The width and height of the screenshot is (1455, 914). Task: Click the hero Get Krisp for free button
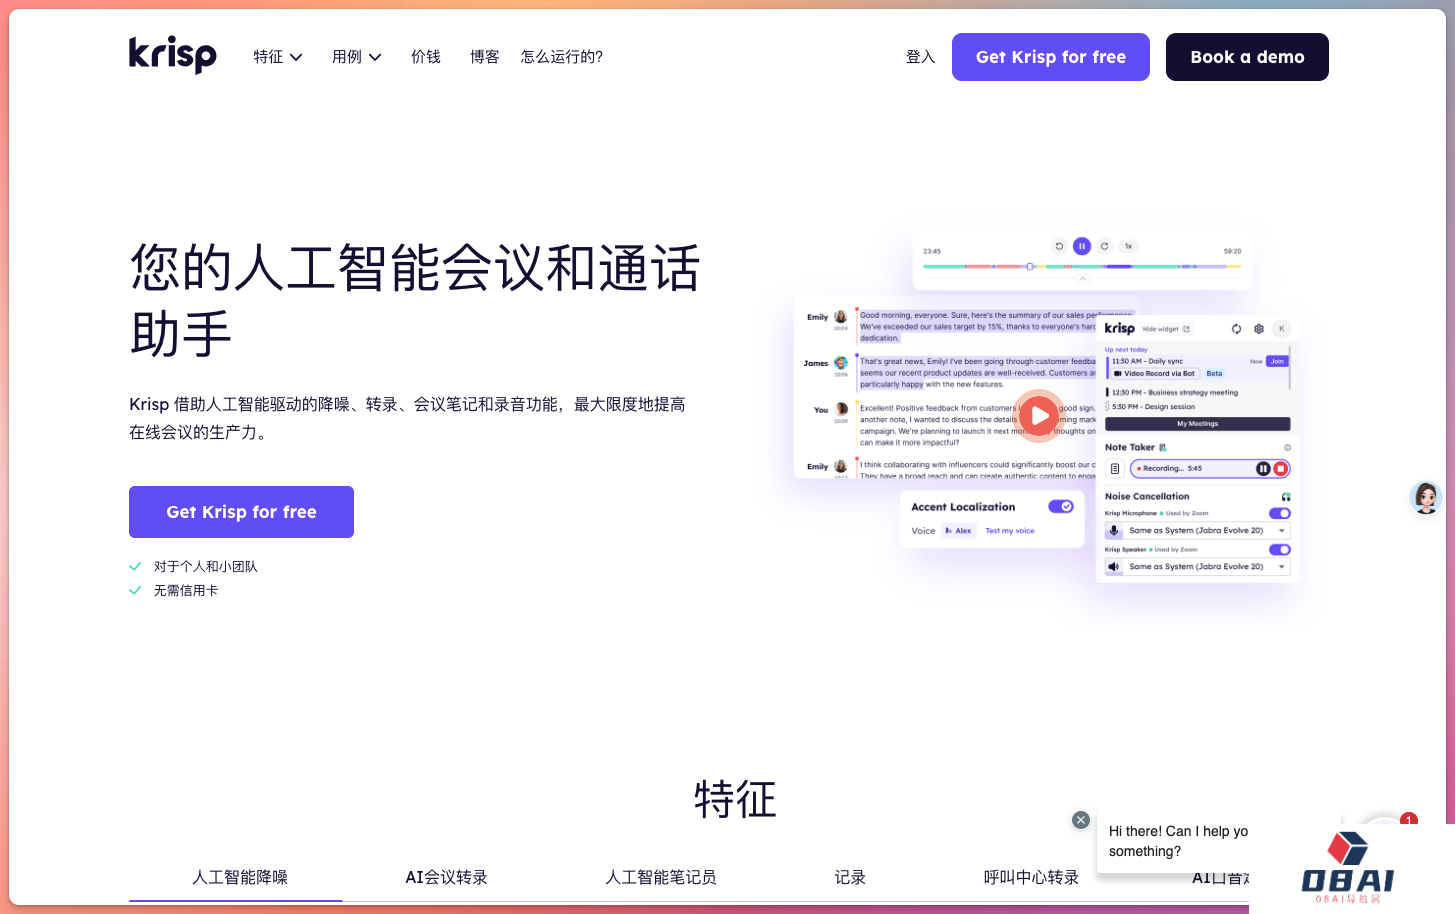pos(241,512)
